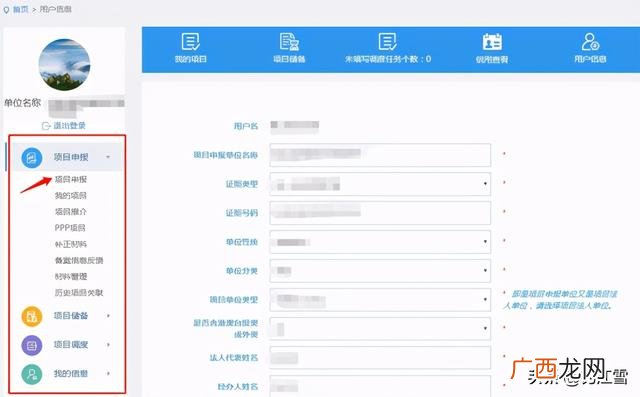Click the 我的信息 group label in sidebar
The image size is (640, 397).
click(71, 373)
